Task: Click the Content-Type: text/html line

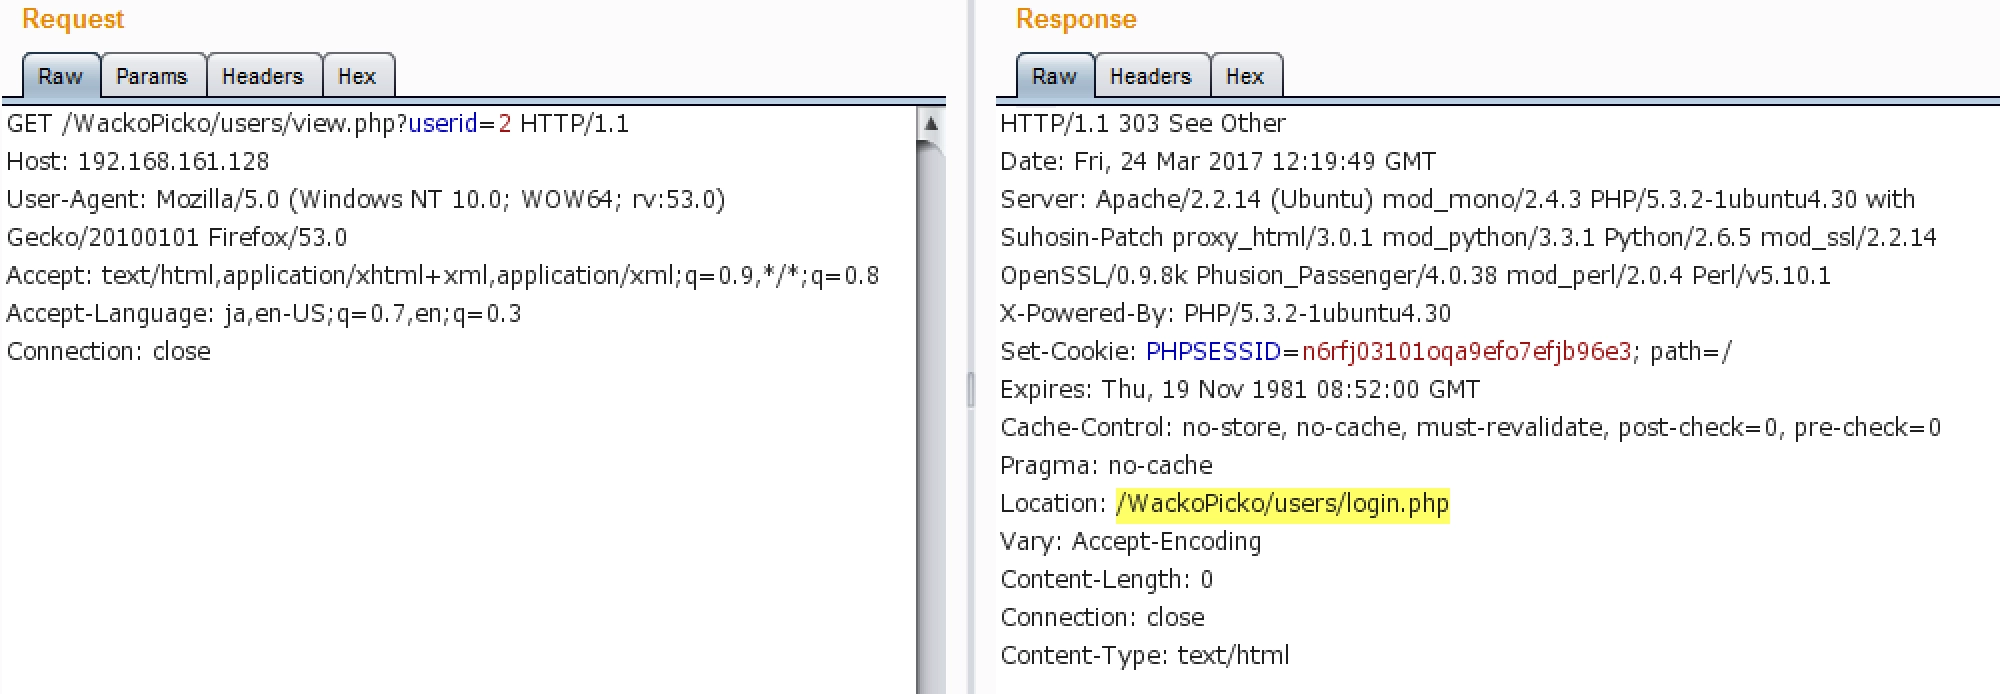Action: [x=1144, y=656]
